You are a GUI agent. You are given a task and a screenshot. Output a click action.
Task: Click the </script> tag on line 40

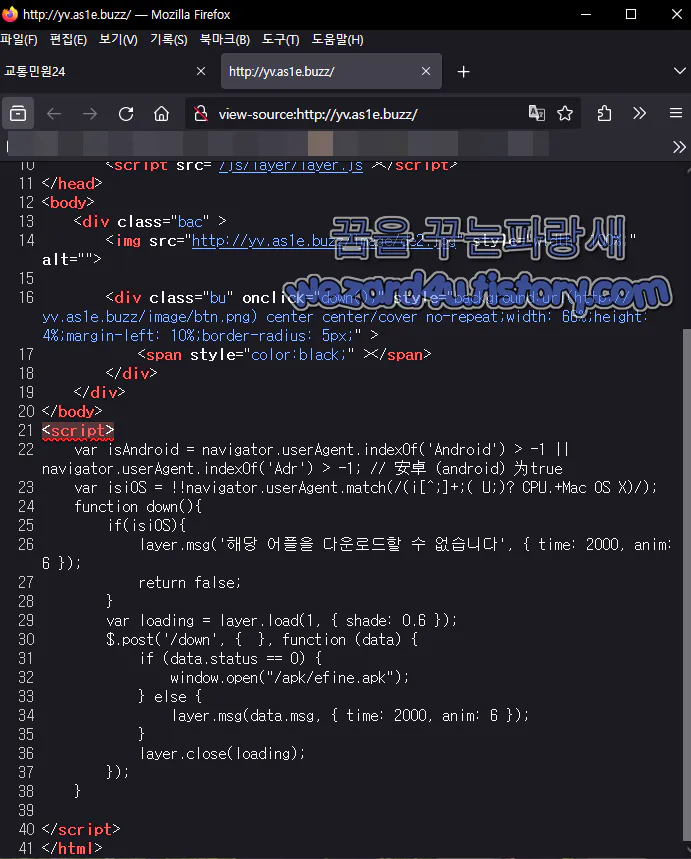81,829
